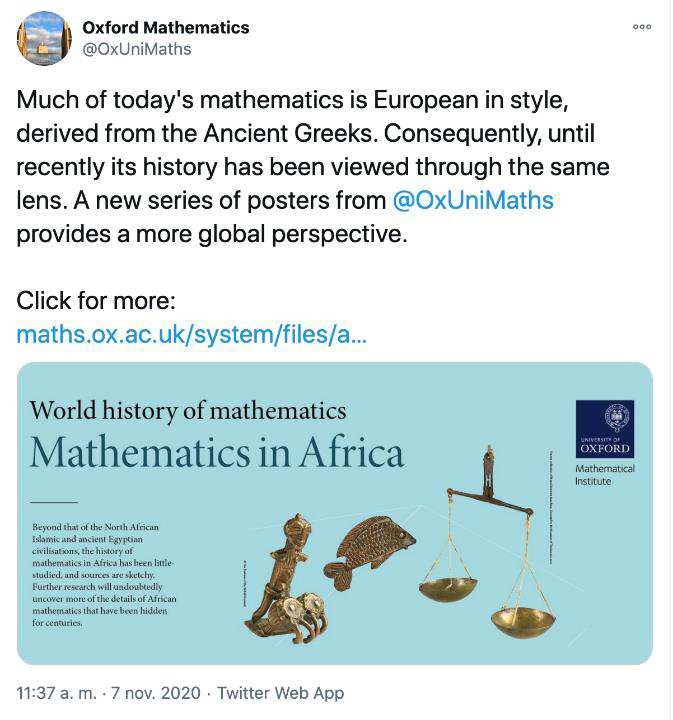Click the 'Mathematics in Africa' poster title

point(216,453)
